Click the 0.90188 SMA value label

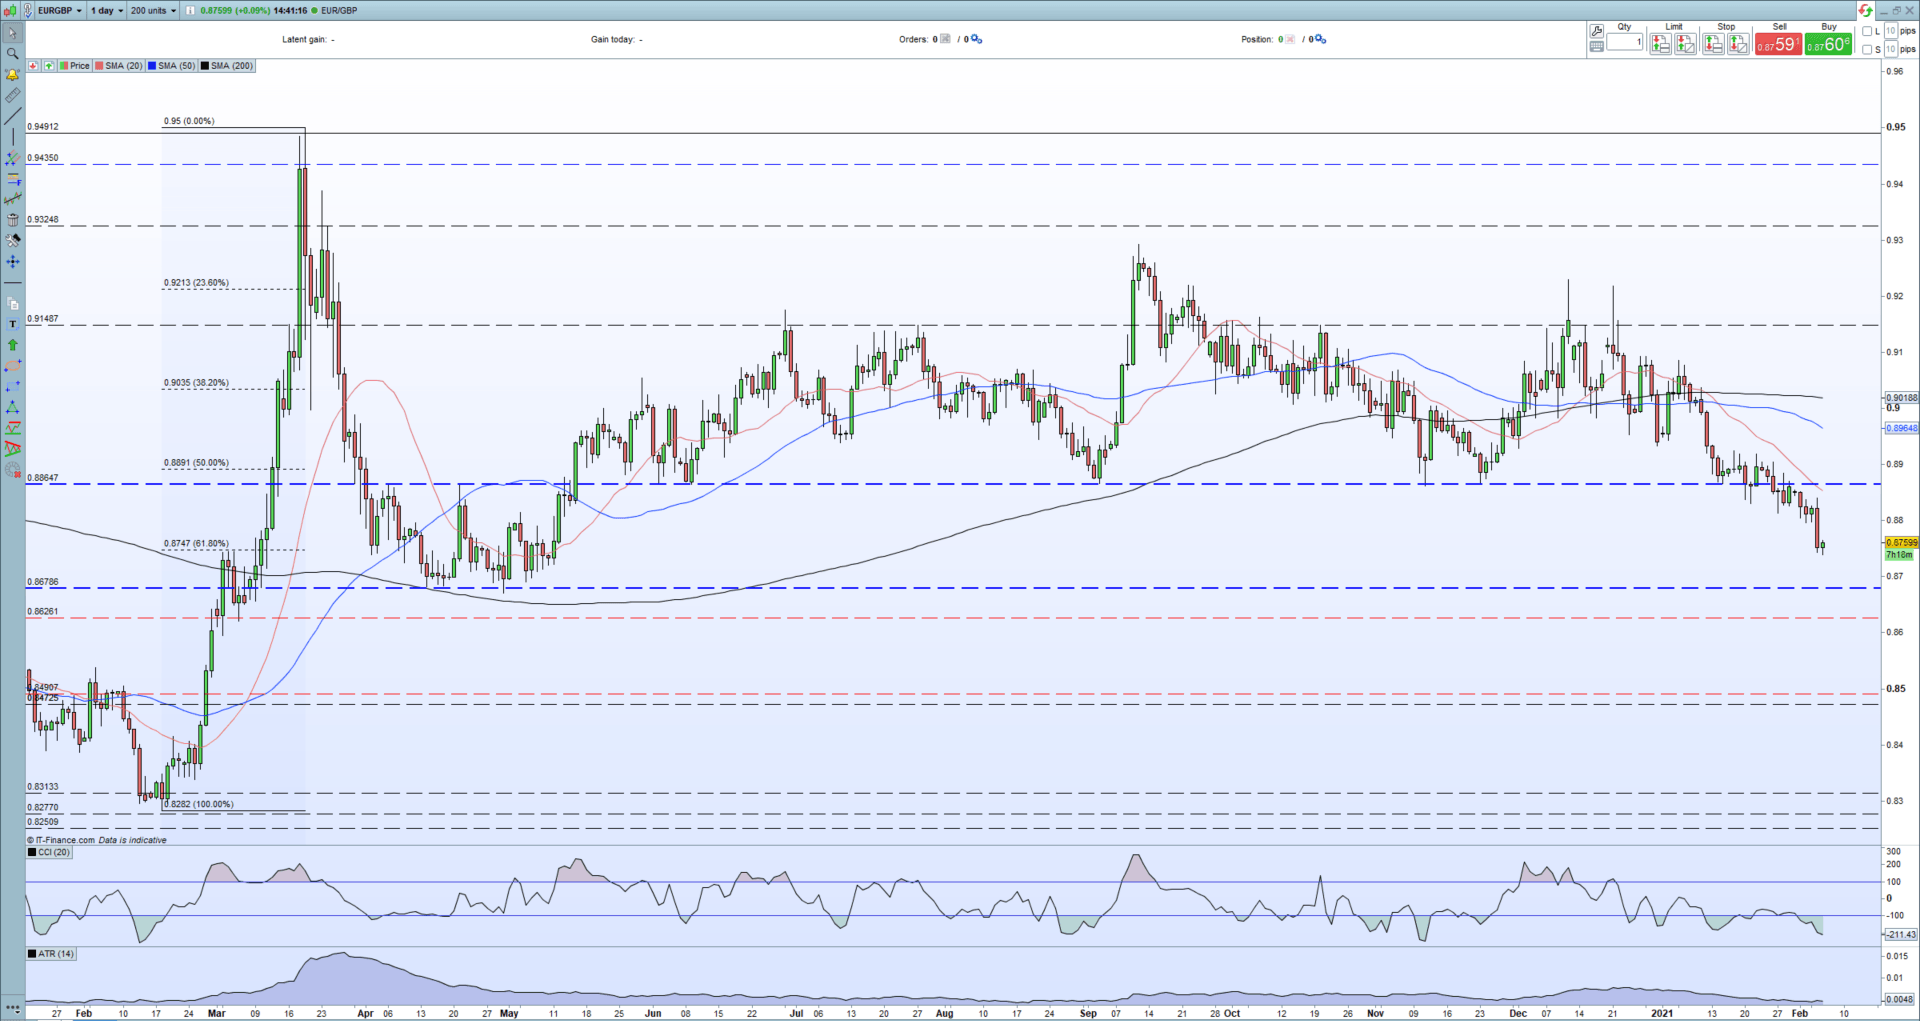[1901, 397]
